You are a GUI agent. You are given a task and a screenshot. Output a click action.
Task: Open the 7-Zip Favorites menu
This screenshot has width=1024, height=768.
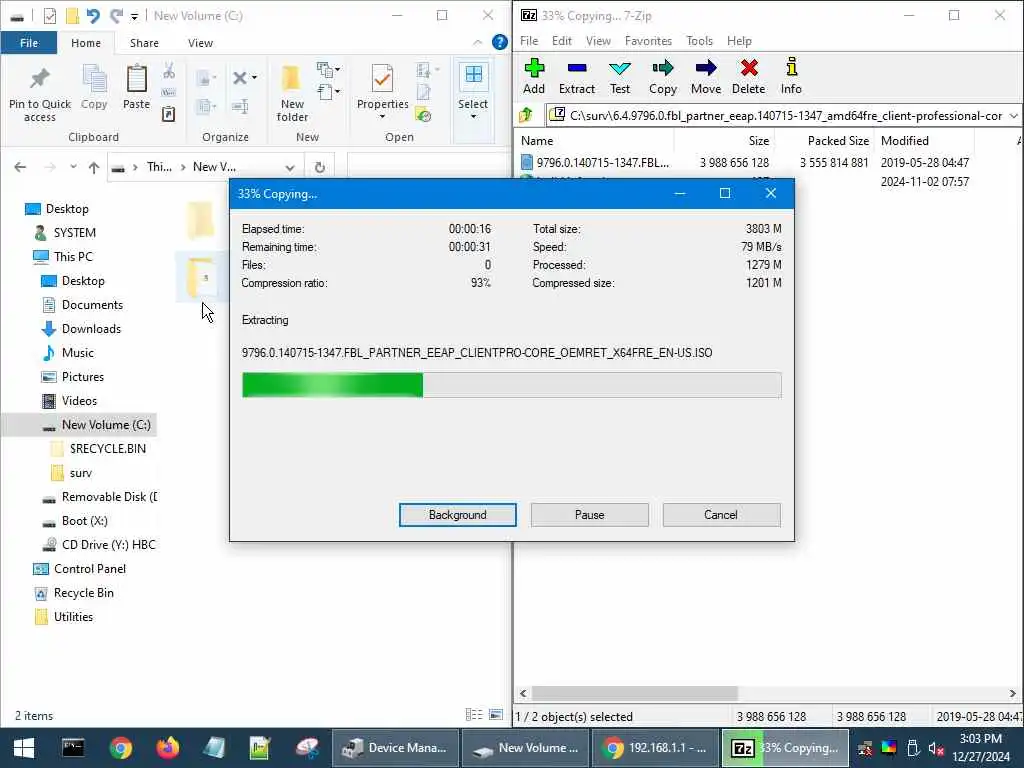[x=648, y=40]
